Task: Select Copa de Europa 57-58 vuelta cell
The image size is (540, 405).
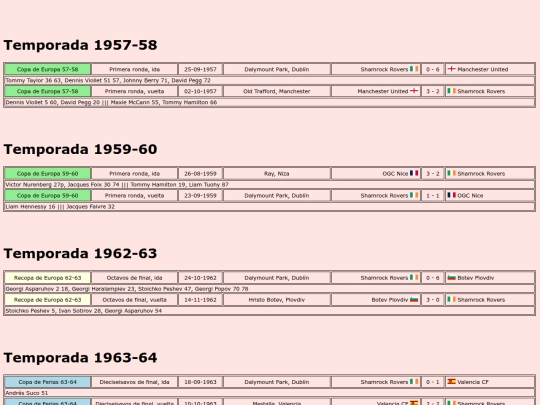Action: [48, 91]
